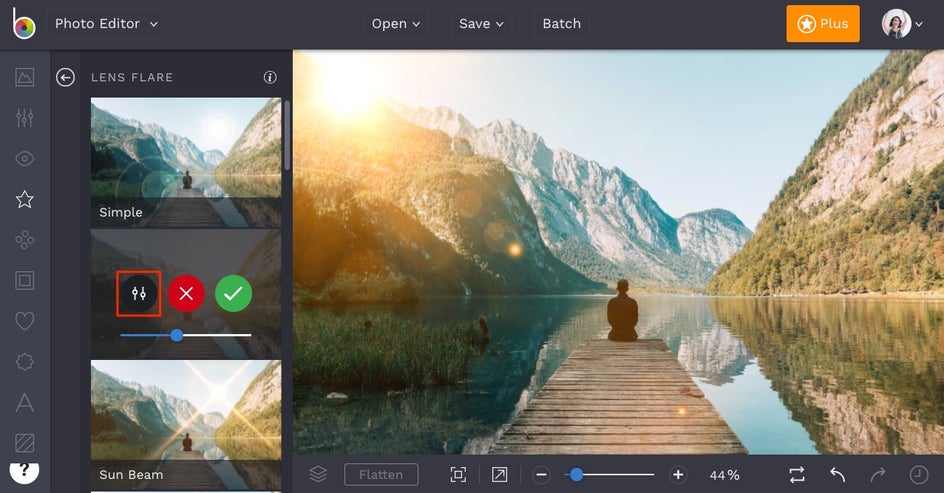Open the Edit sliders sidebar tool

[25, 117]
